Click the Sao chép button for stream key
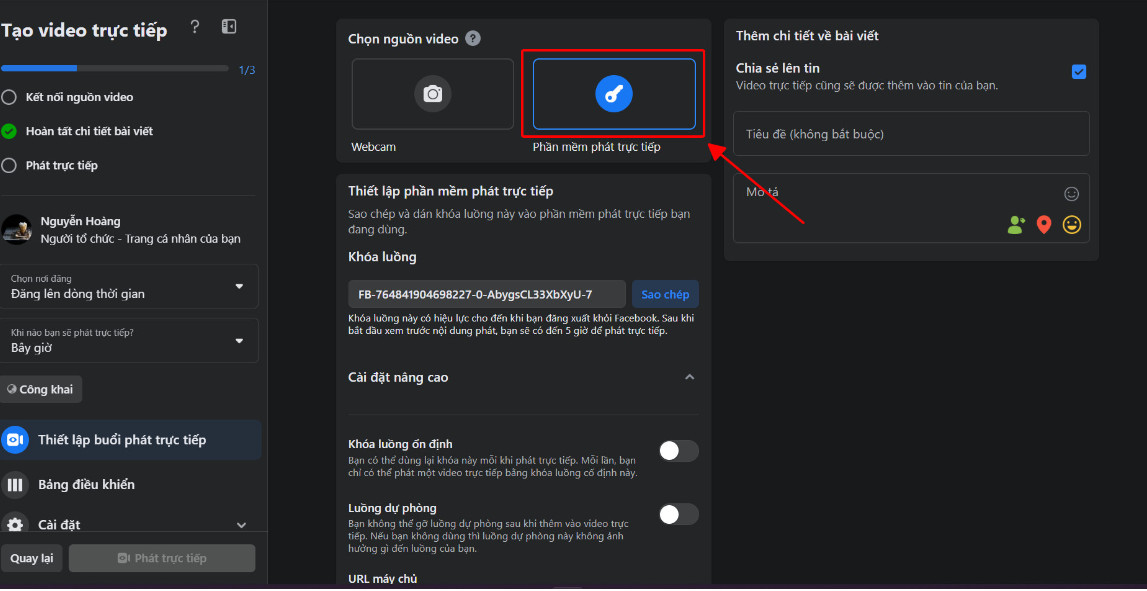Image resolution: width=1147 pixels, height=591 pixels. 665,294
